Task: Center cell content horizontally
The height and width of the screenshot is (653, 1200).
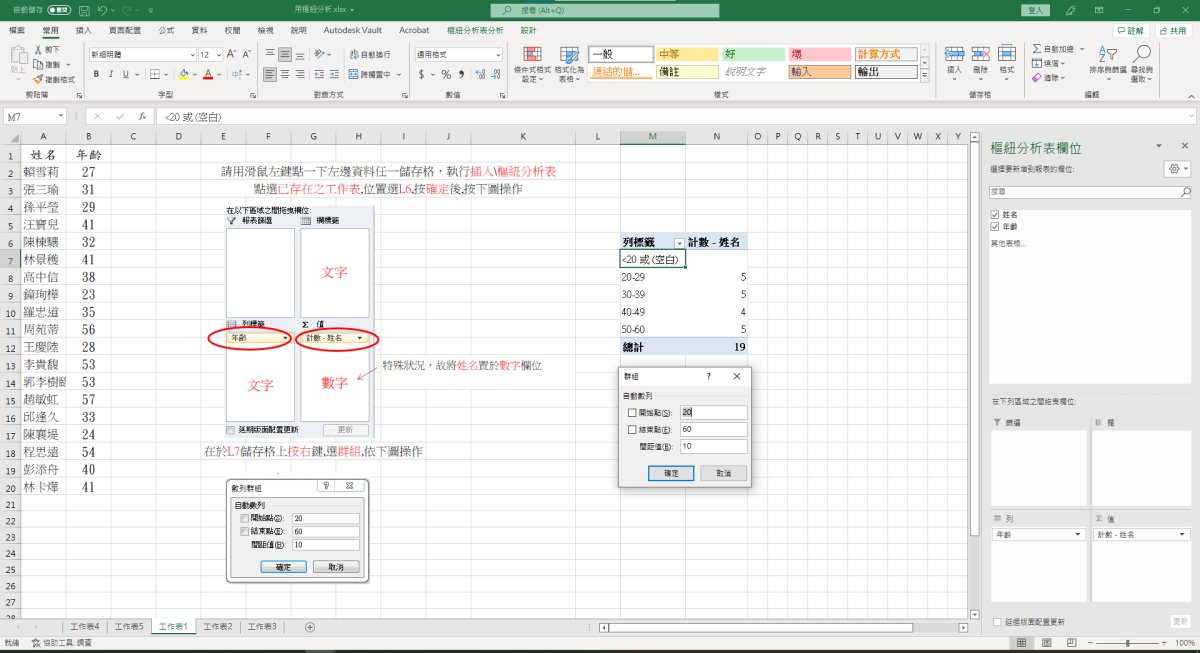Action: 285,74
